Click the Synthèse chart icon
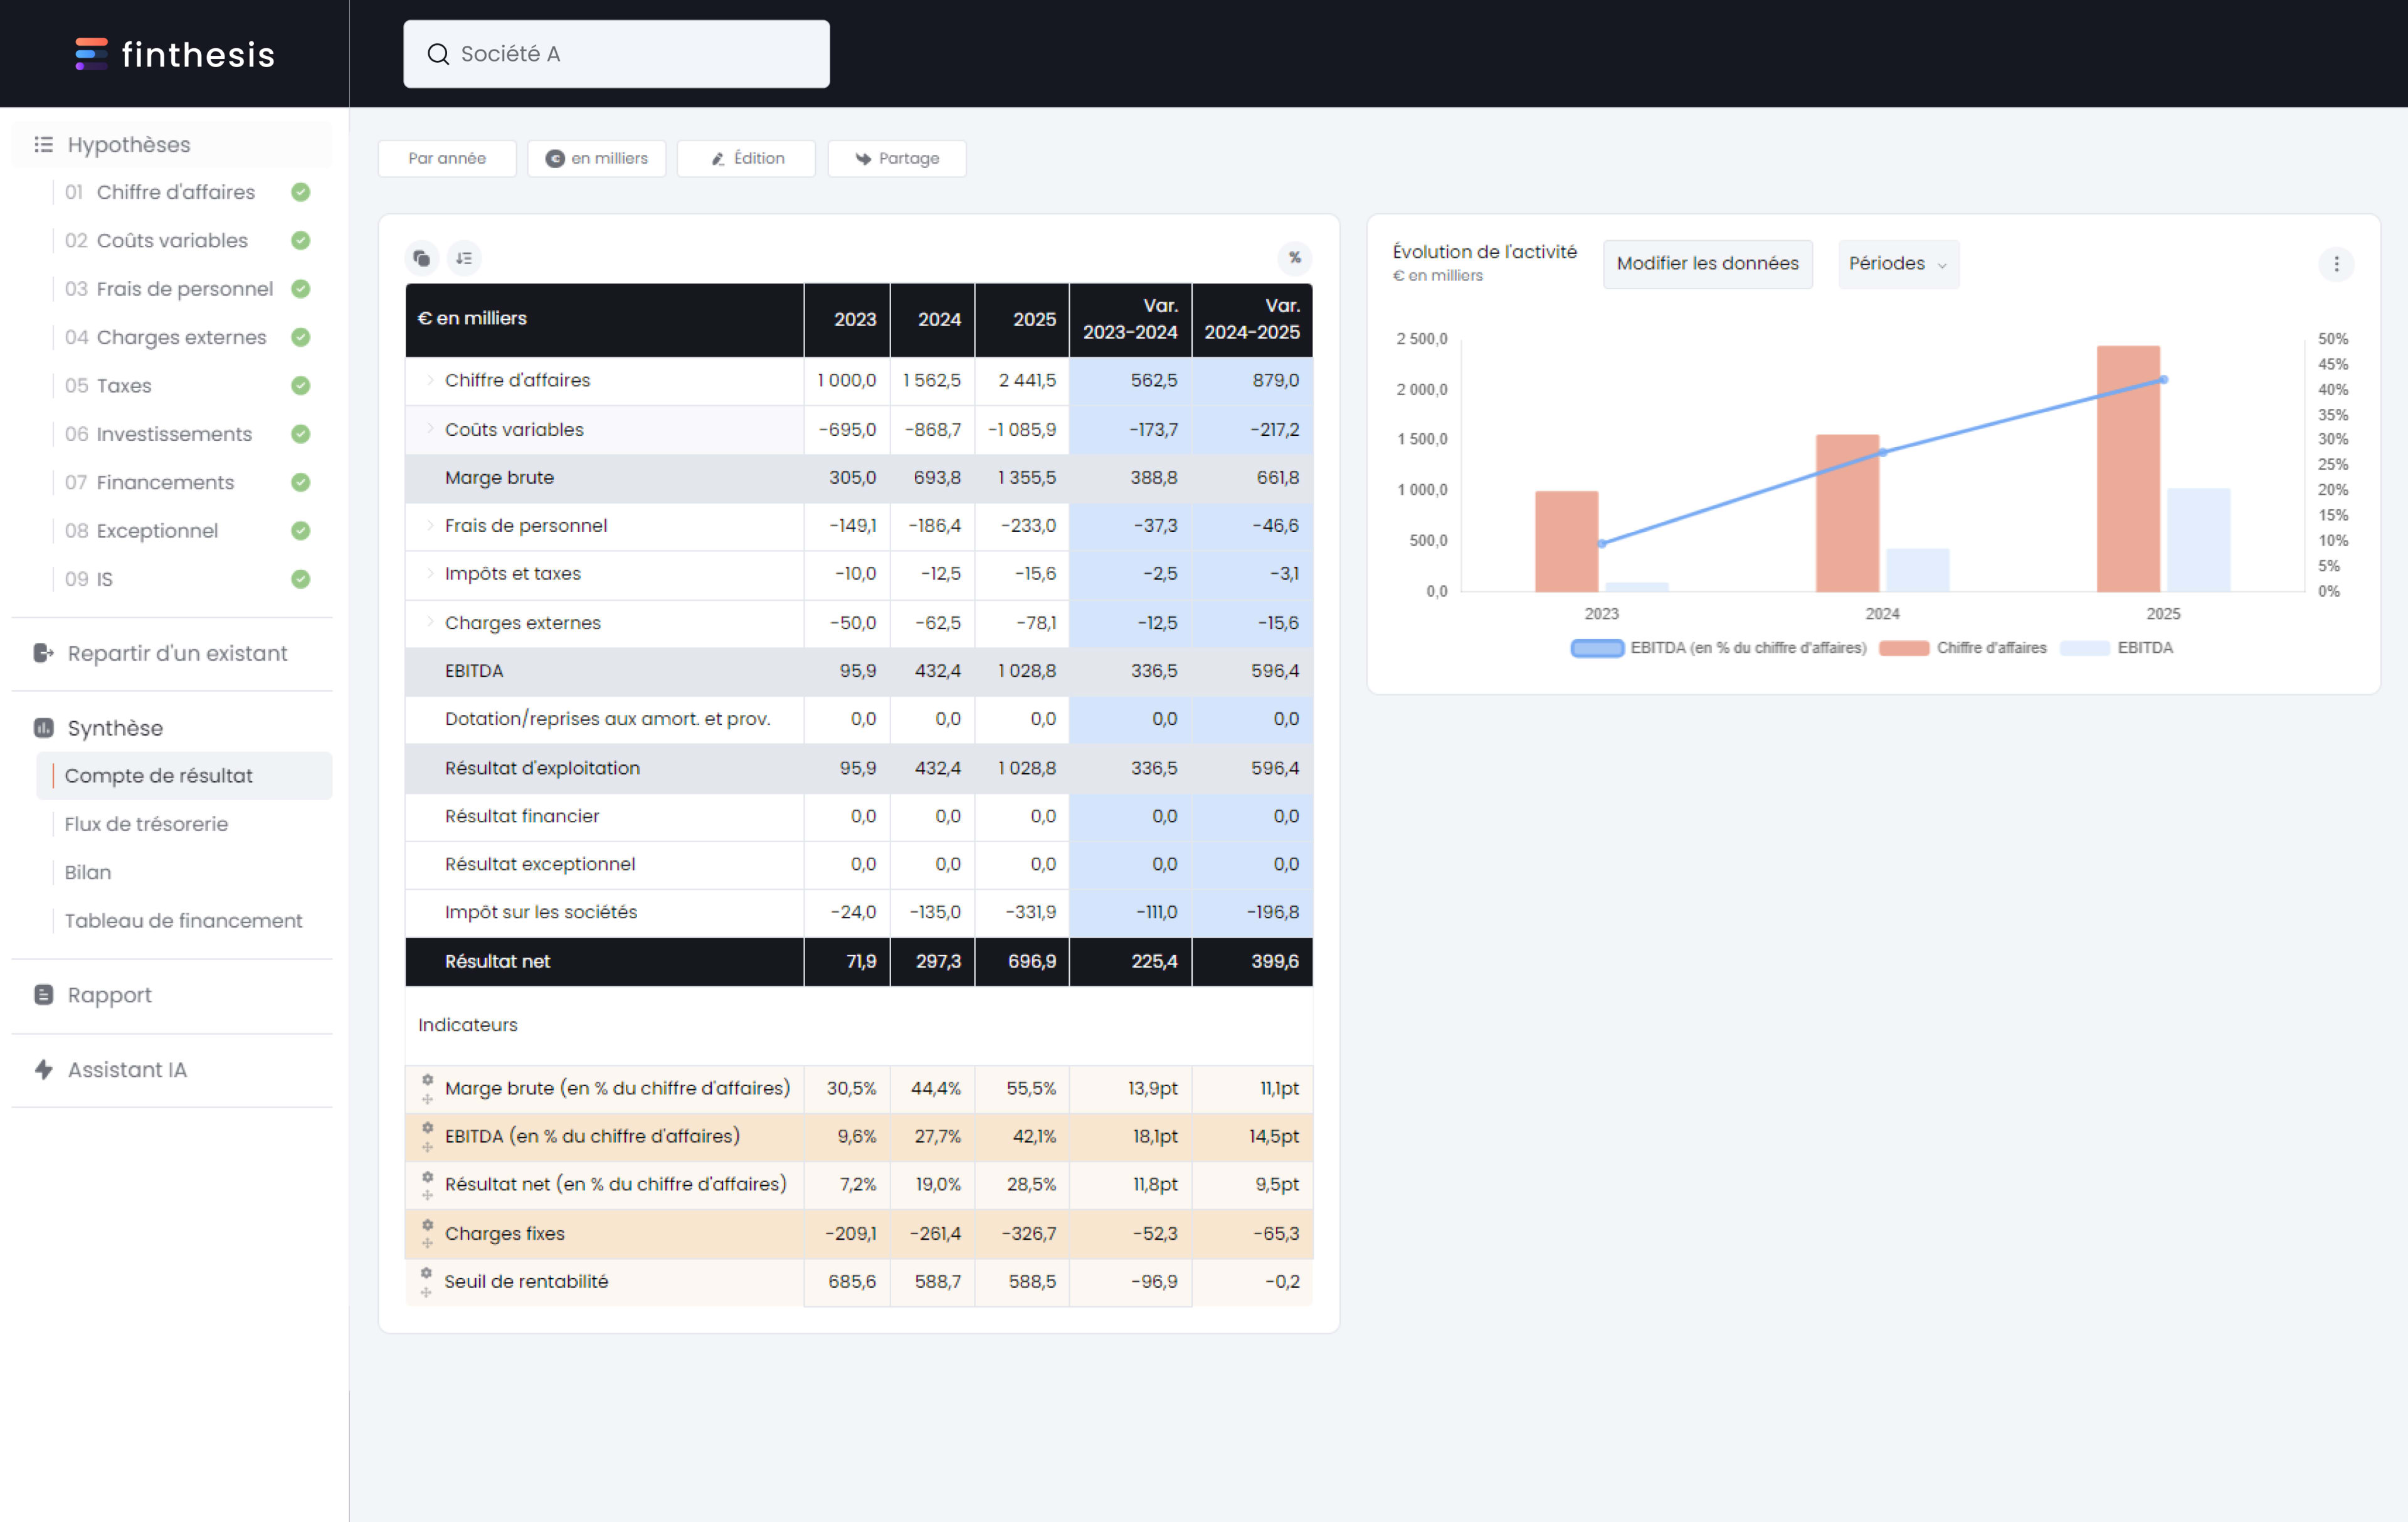This screenshot has width=2408, height=1522. 43,727
